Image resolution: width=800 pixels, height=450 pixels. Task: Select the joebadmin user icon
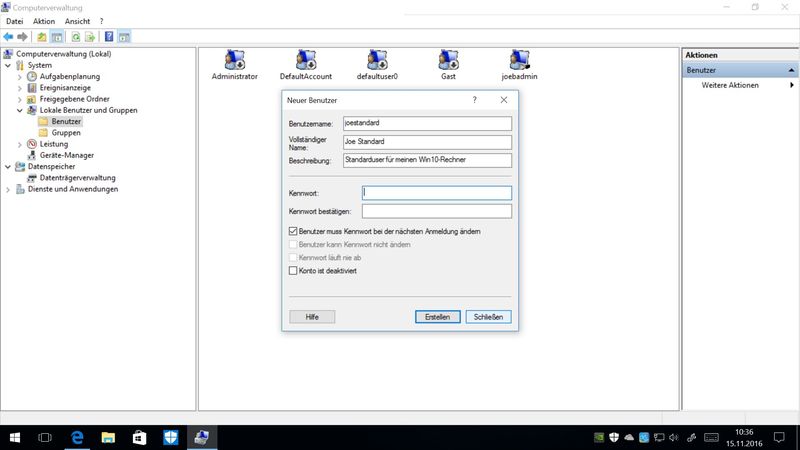pos(519,65)
